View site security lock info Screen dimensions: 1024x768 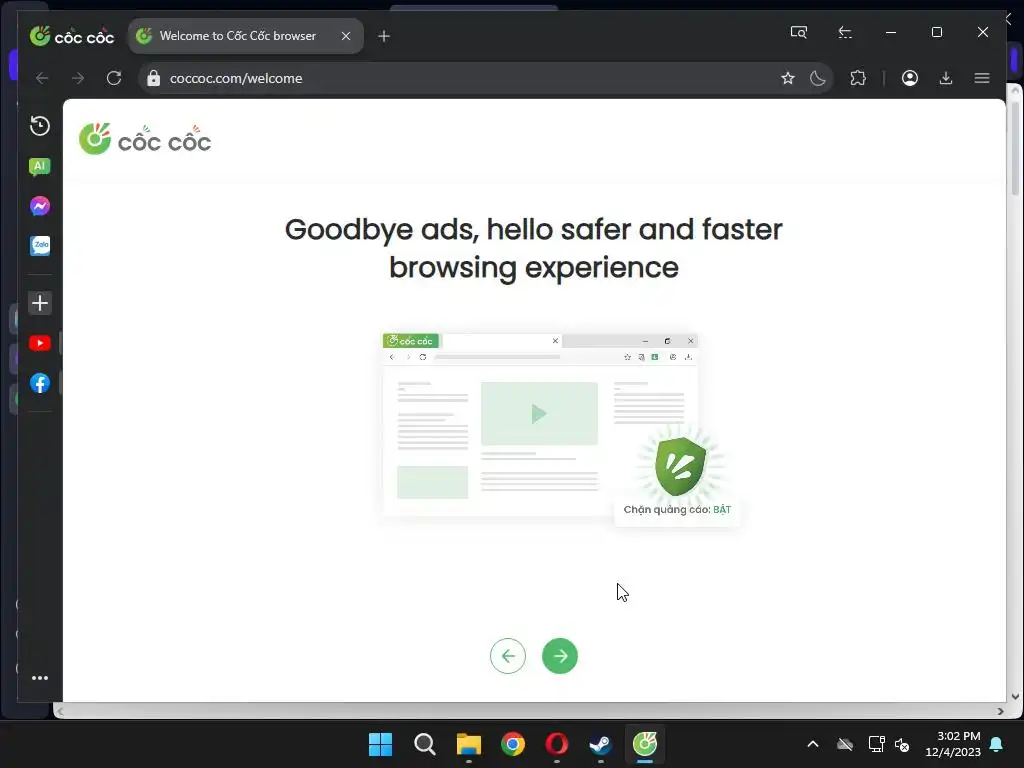click(153, 78)
